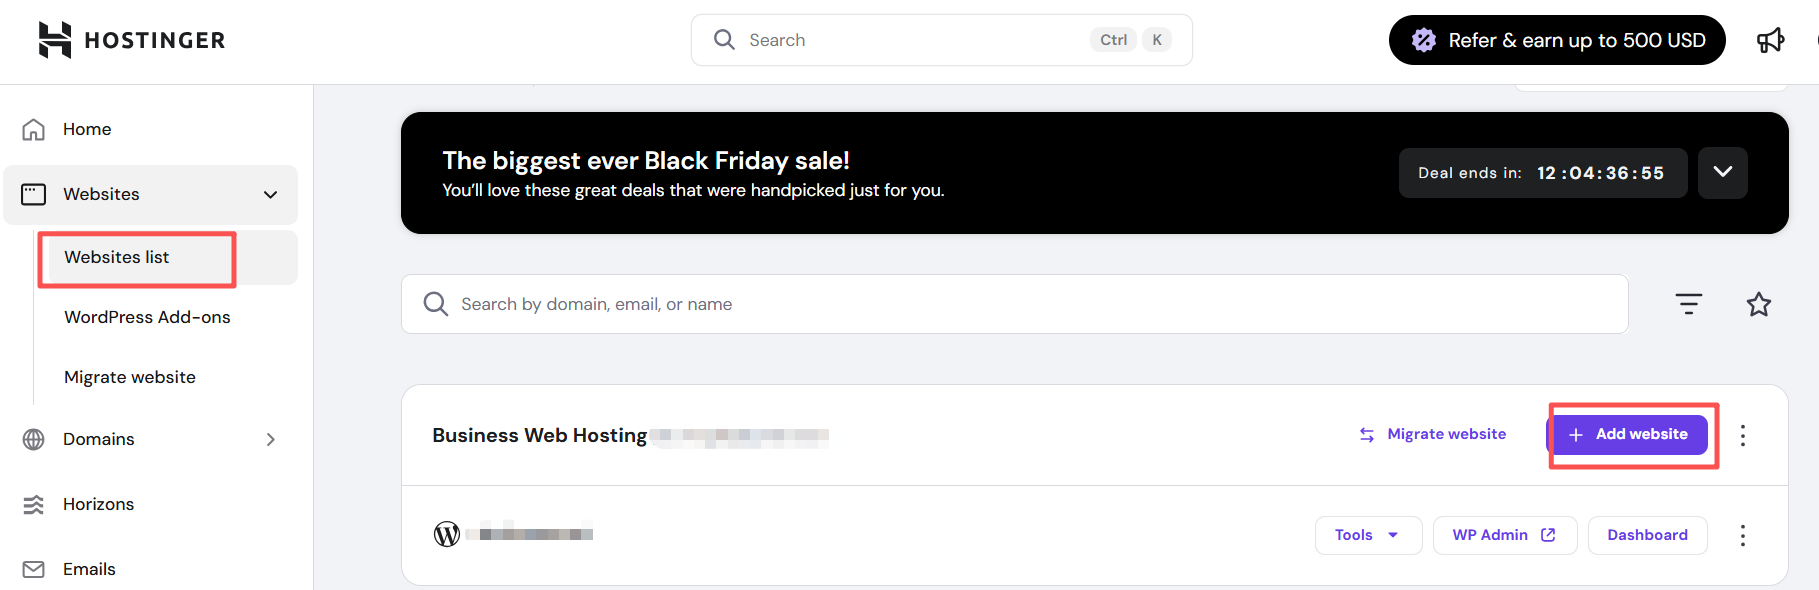Open the announcements megaphone icon

(1770, 40)
